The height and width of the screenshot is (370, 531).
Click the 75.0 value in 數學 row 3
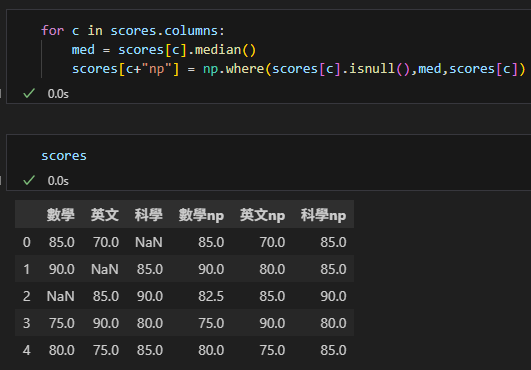click(62, 323)
